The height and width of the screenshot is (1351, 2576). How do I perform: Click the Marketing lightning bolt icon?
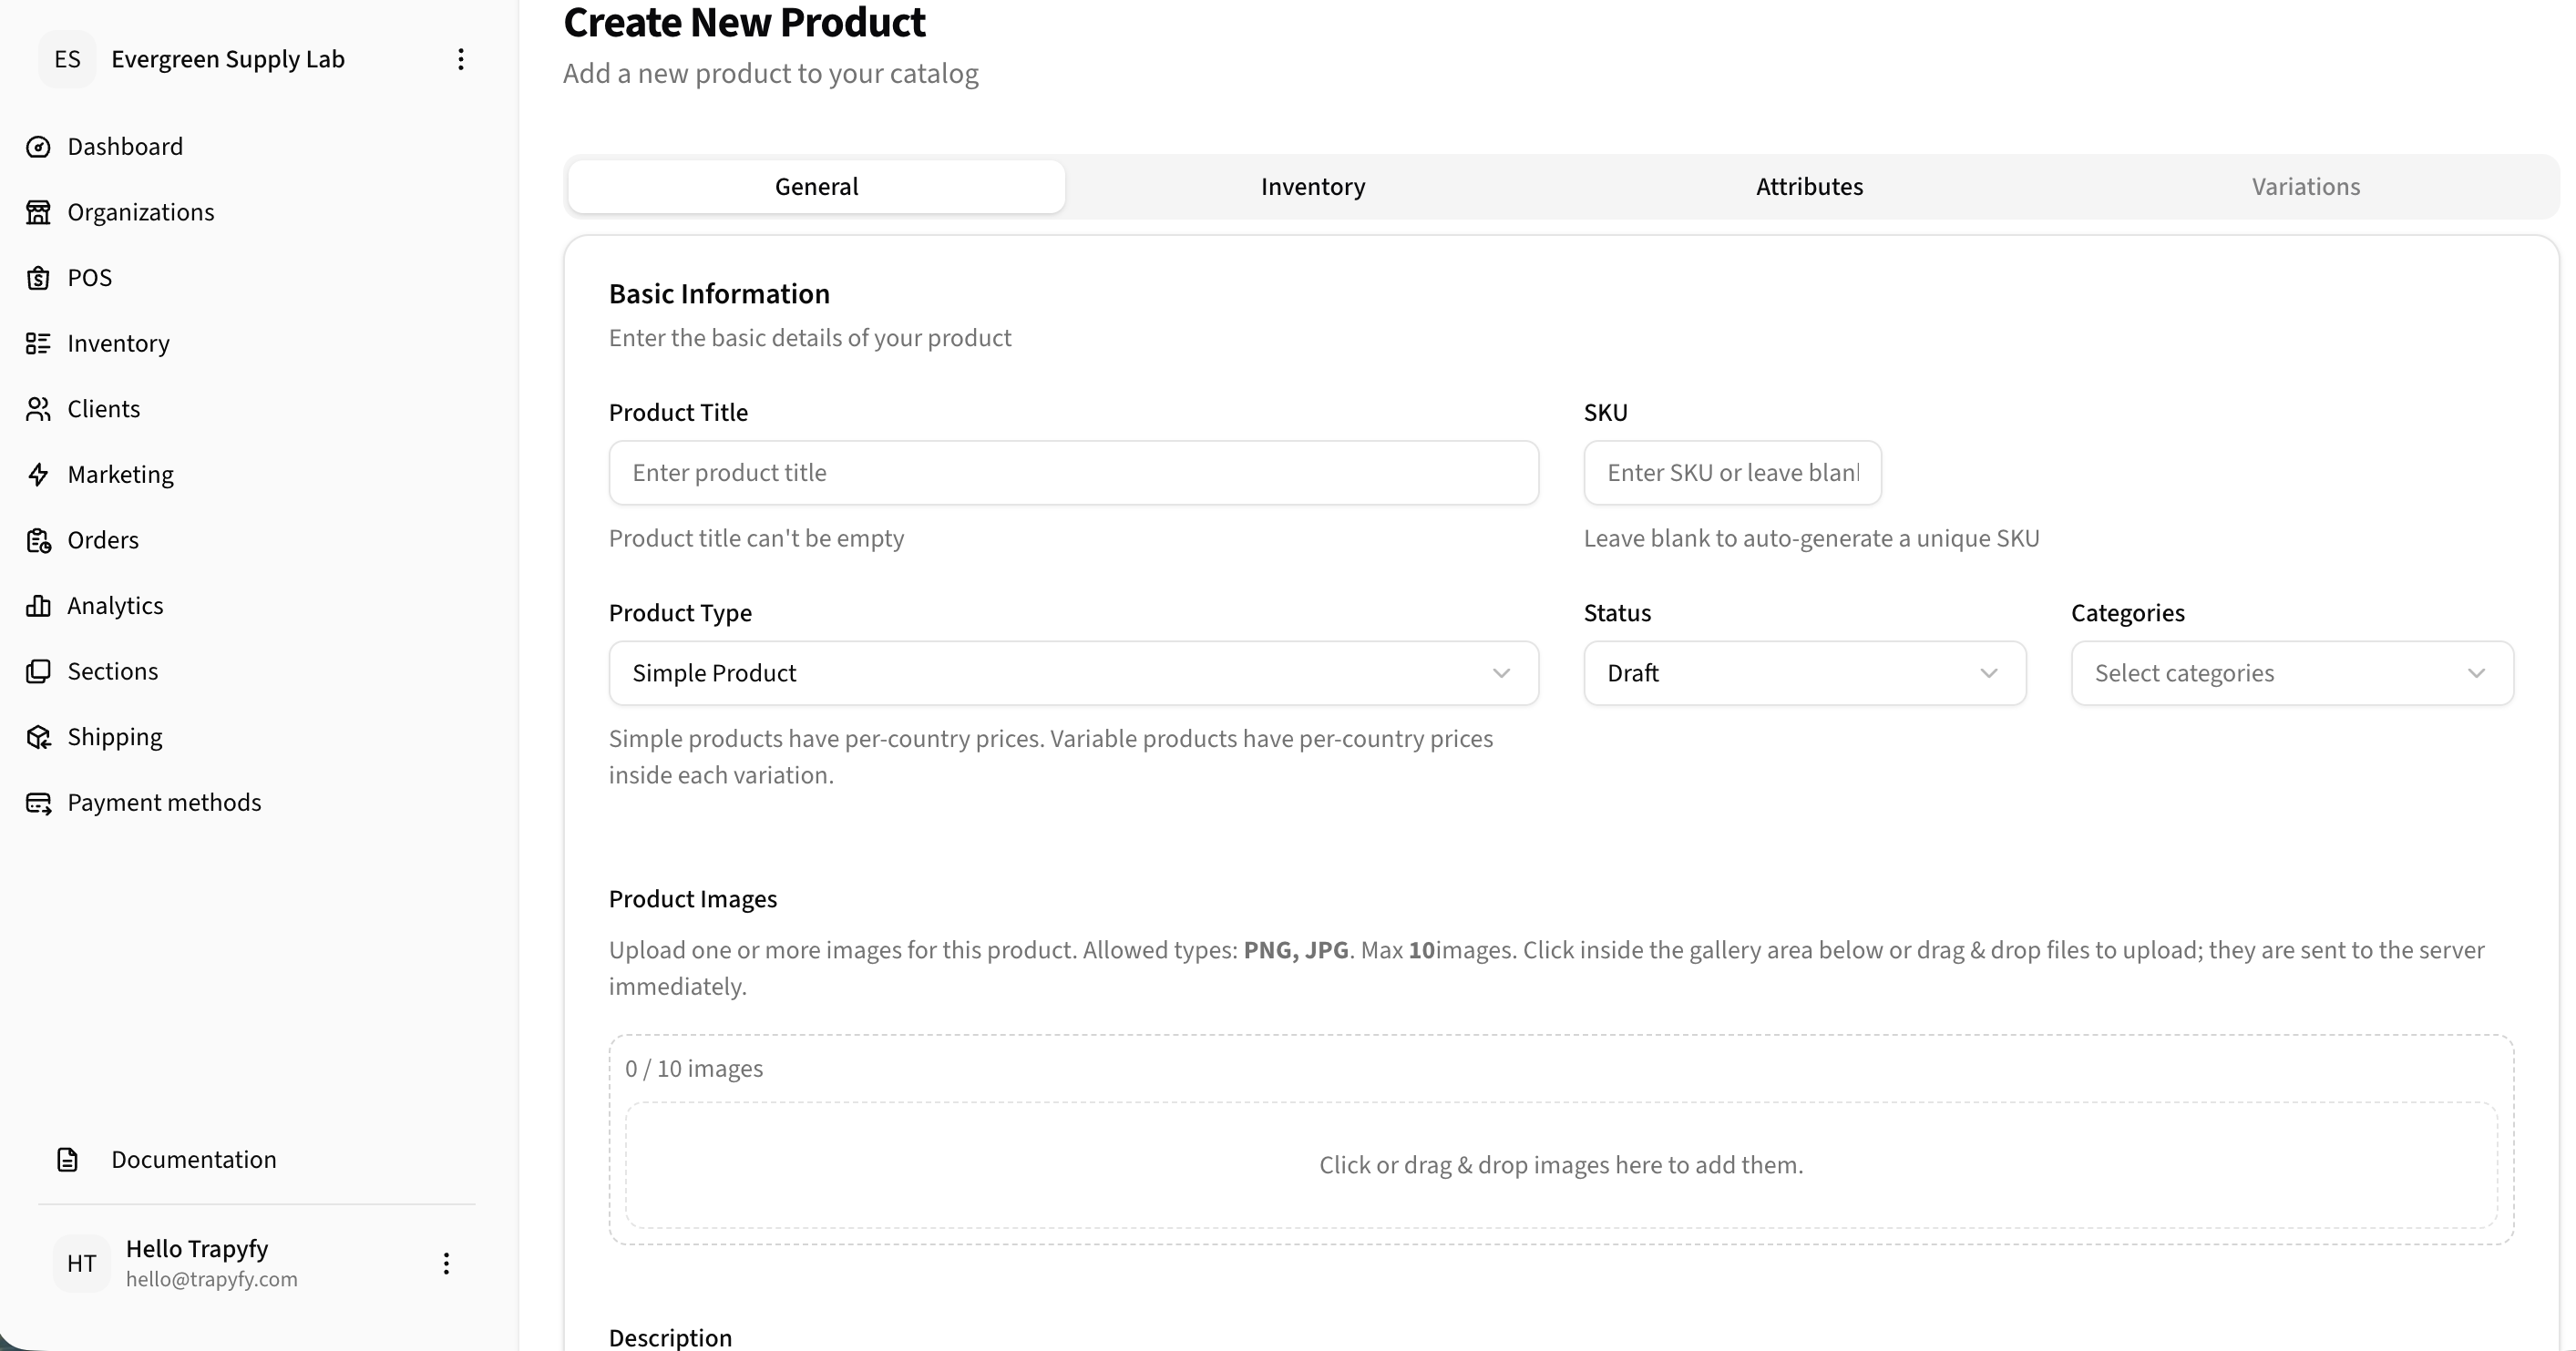38,474
